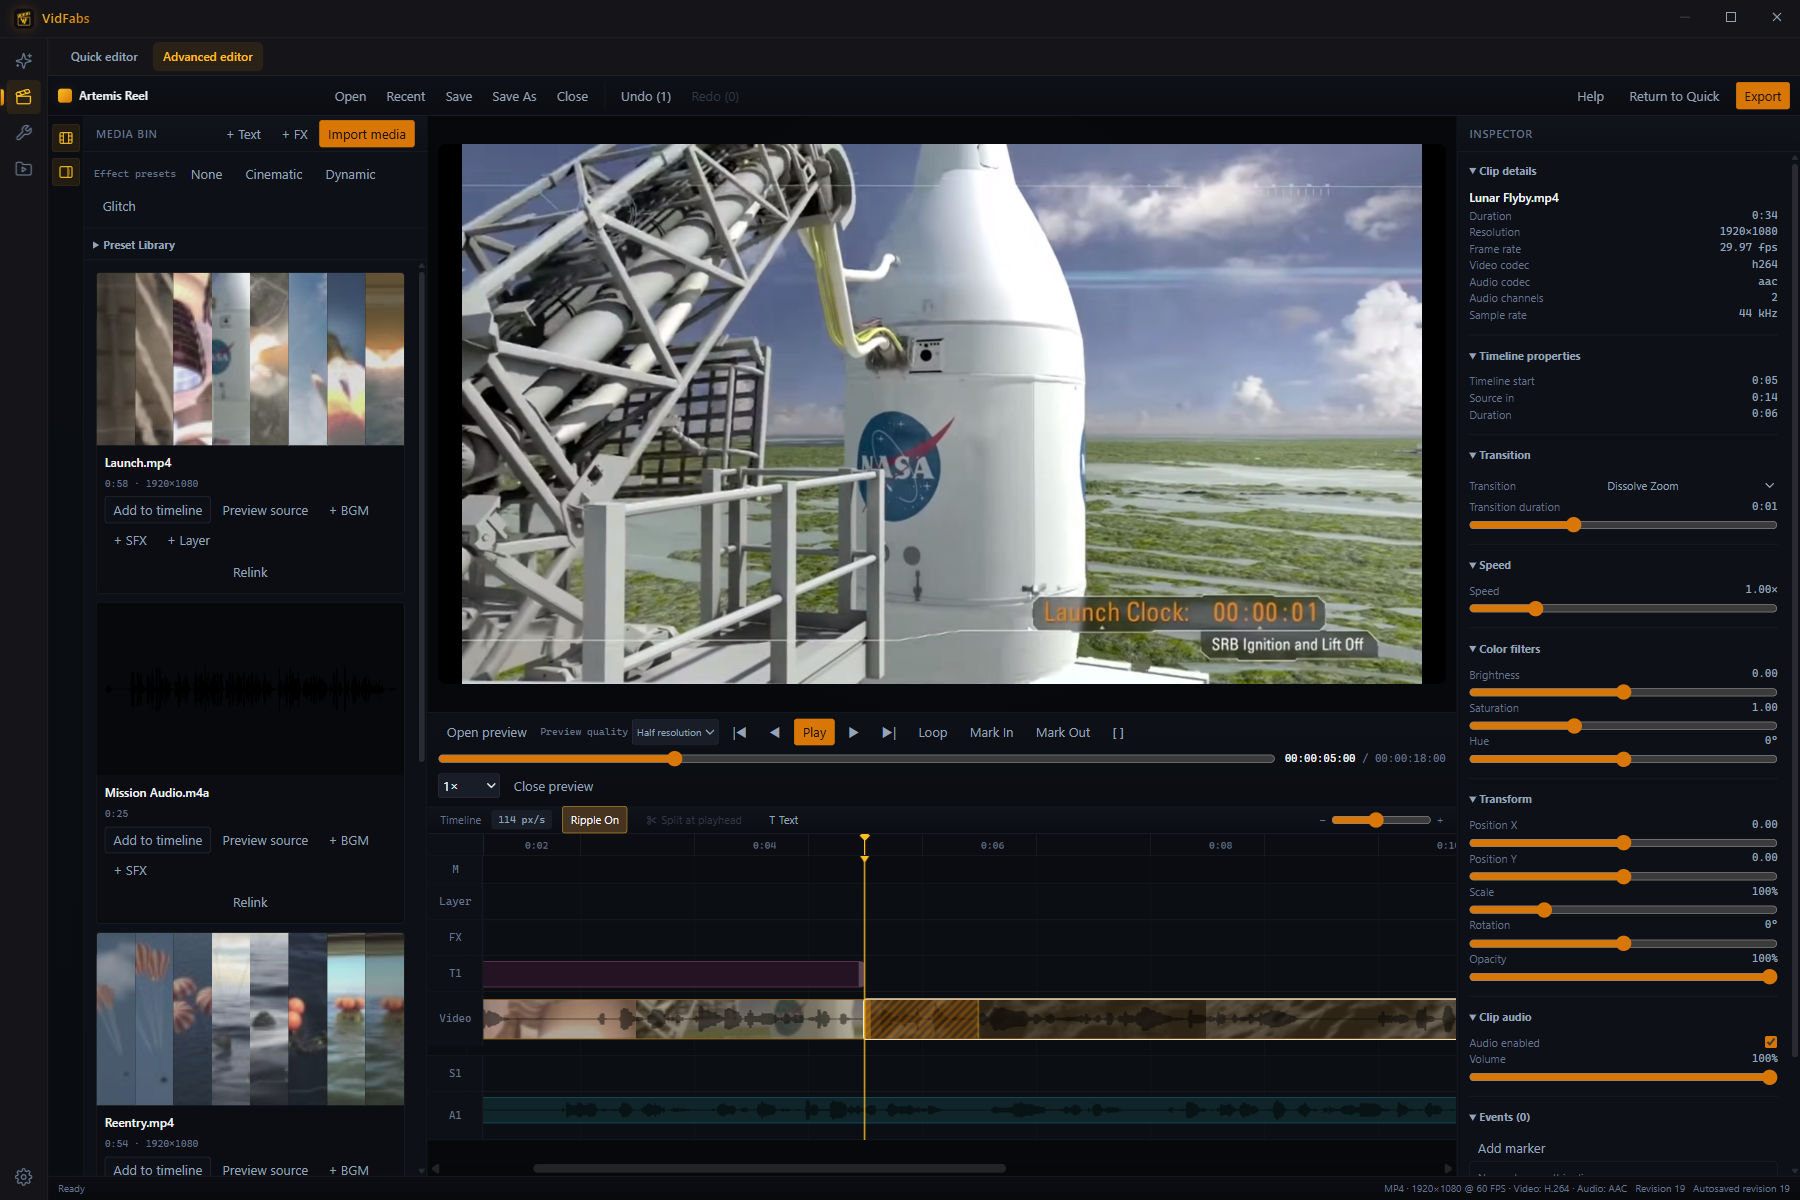Open the Dissolve Zoom transition dropdown
The width and height of the screenshot is (1800, 1200).
click(1689, 486)
